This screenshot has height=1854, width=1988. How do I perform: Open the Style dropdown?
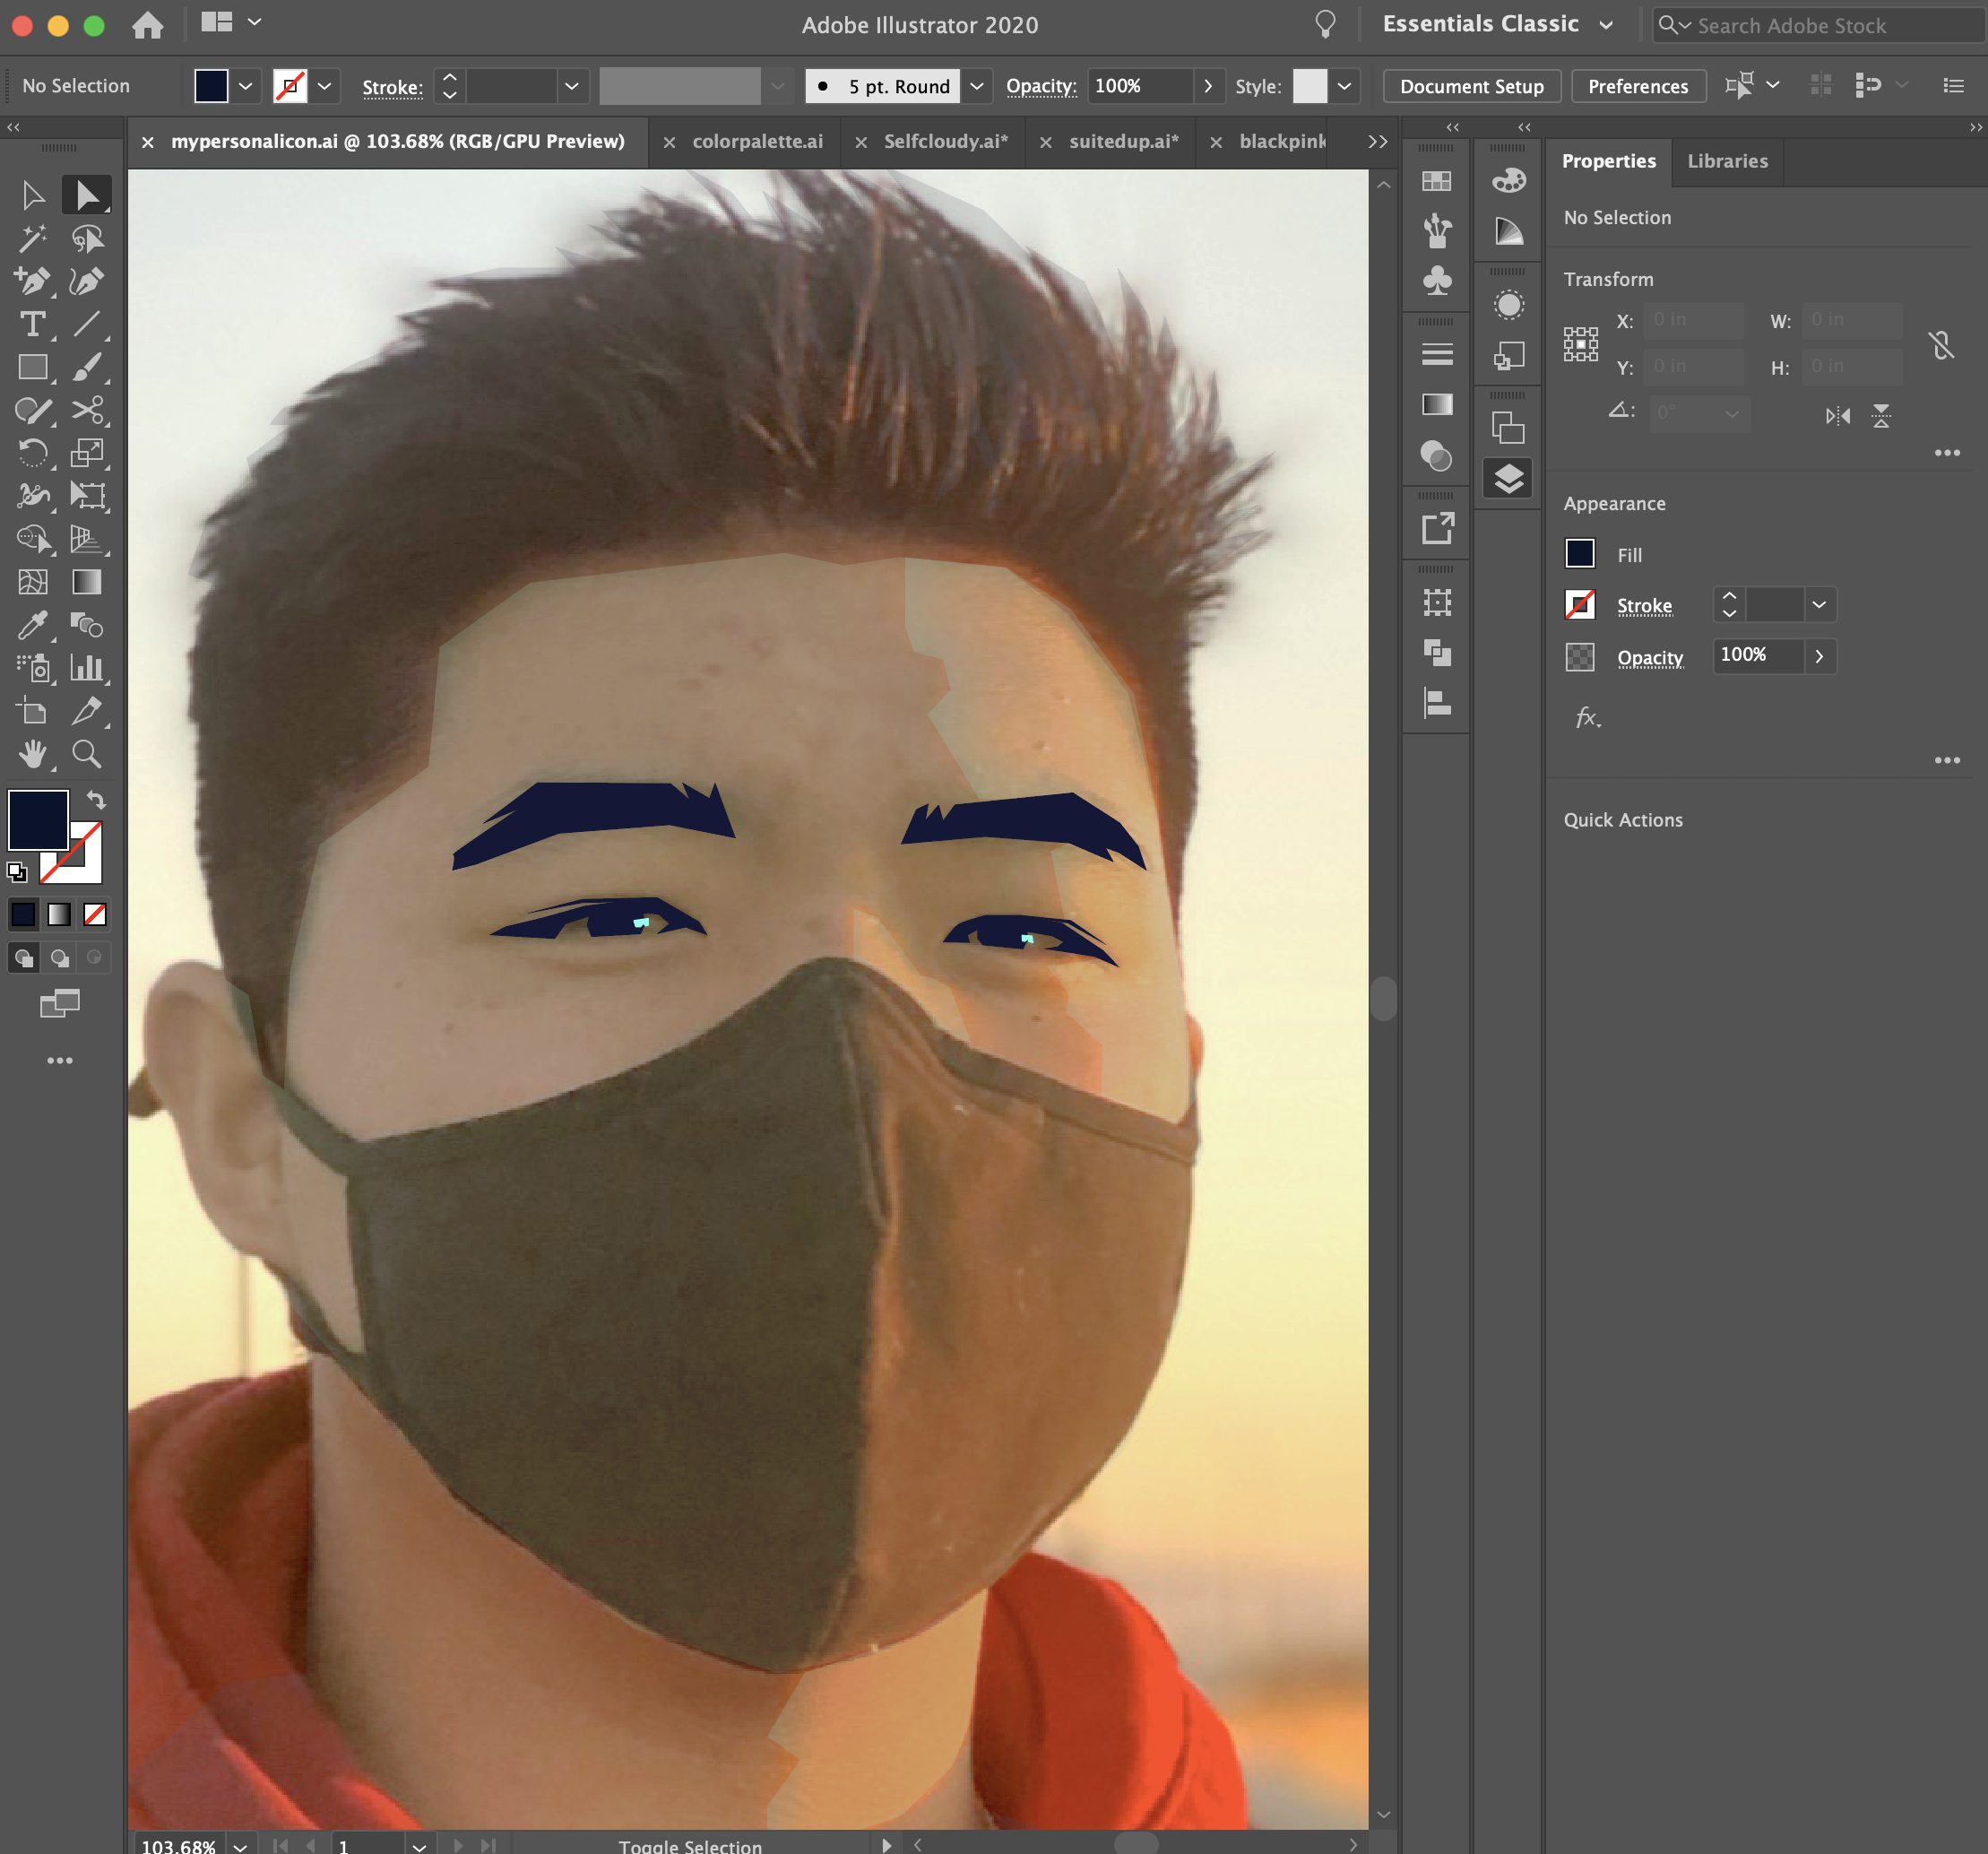click(1345, 87)
